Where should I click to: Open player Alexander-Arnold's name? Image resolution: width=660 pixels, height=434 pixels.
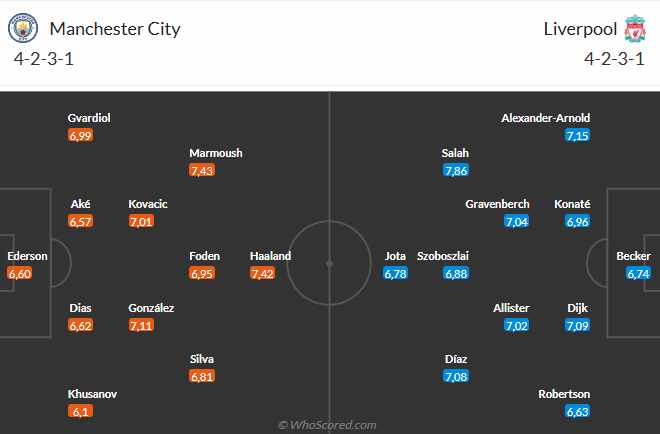tap(546, 118)
